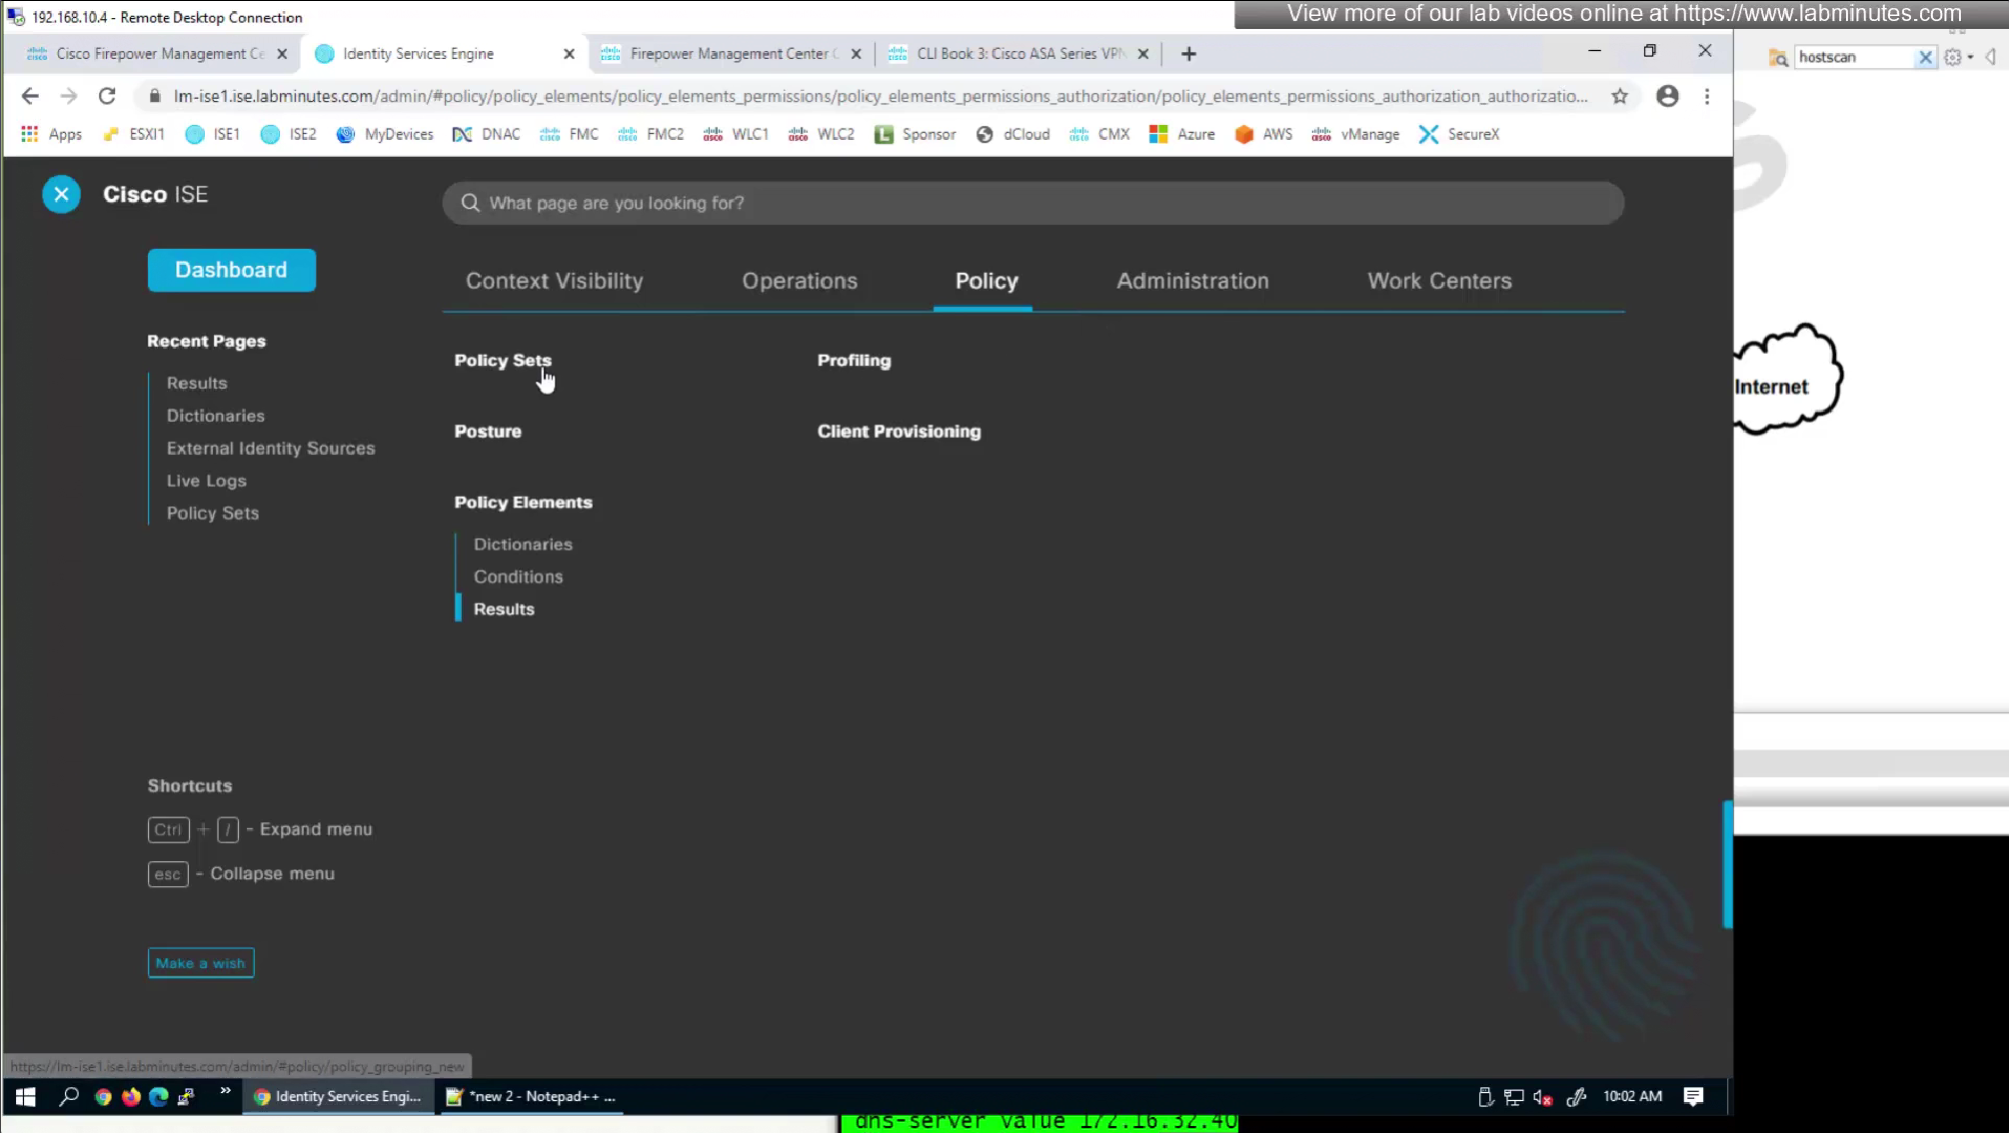Bookmark page using the star icon
Viewport: 2009px width, 1133px height.
click(x=1619, y=96)
